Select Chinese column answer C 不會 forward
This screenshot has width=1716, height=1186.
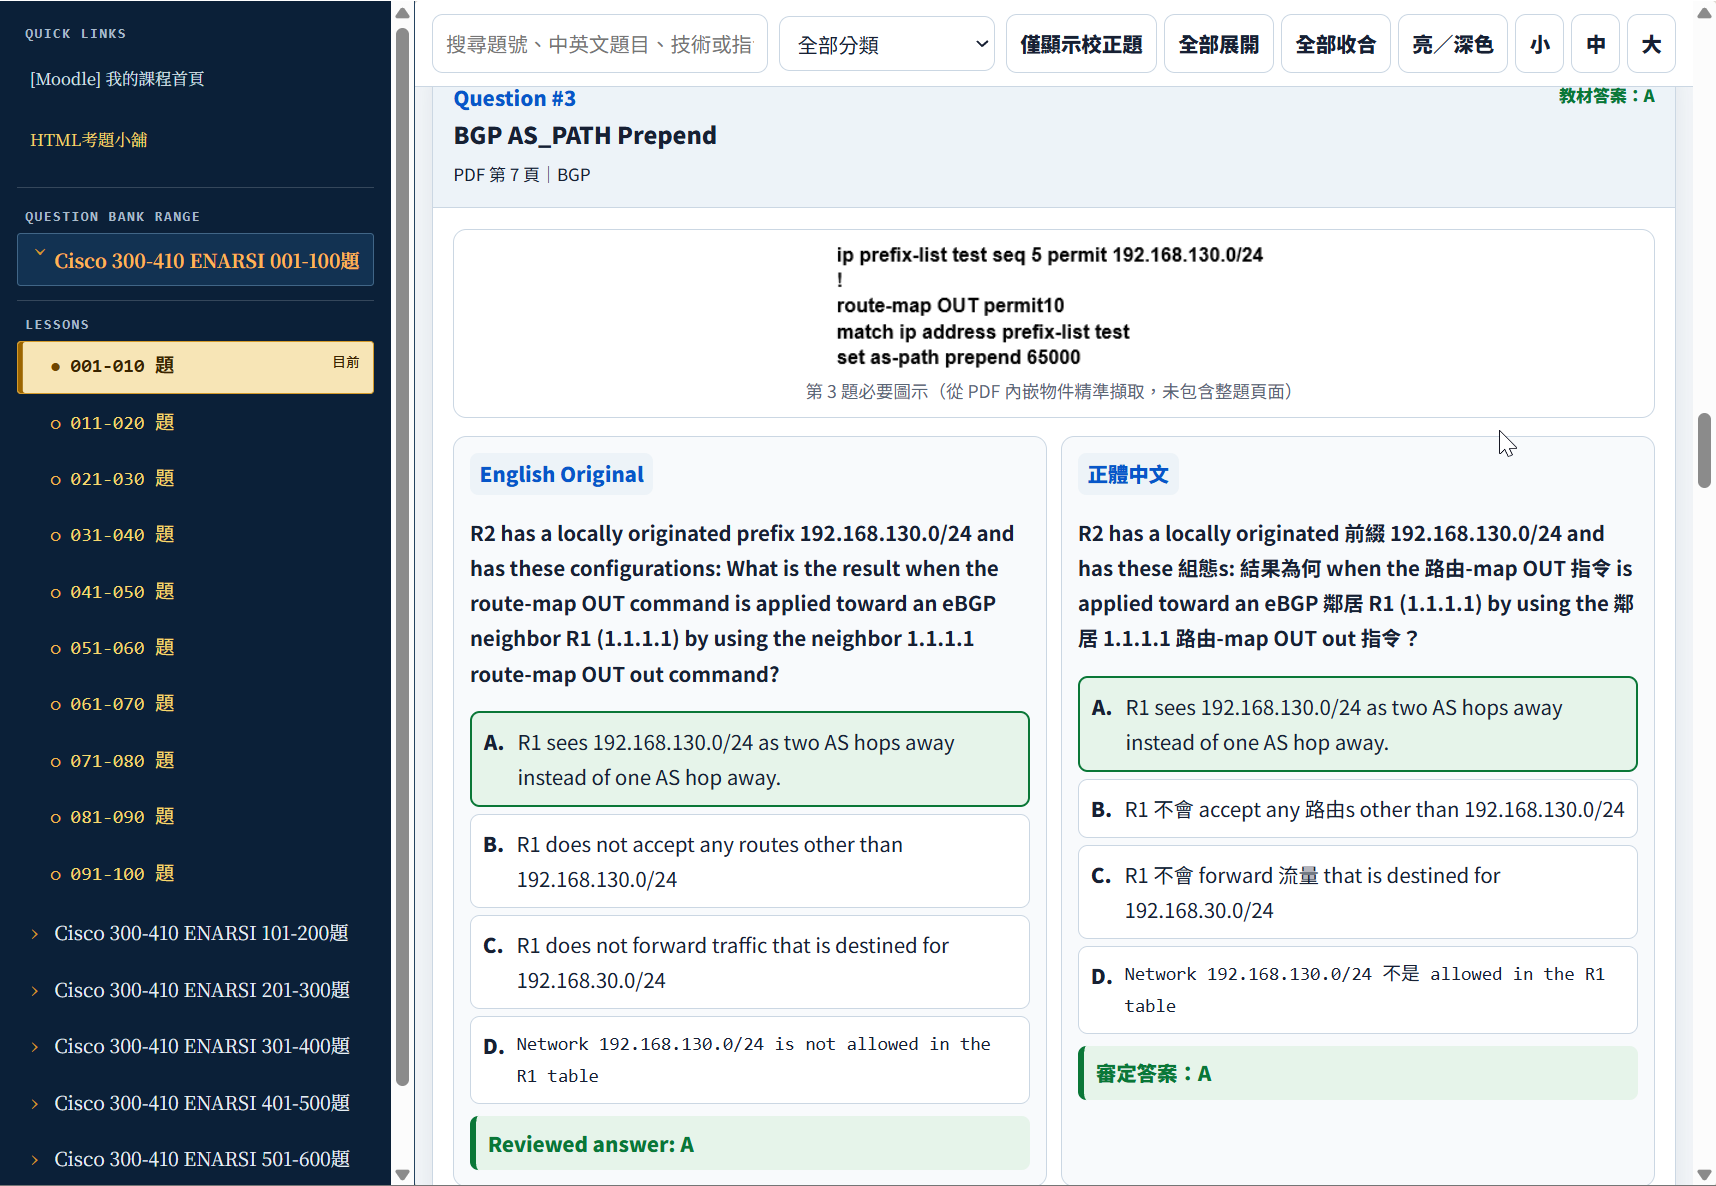click(x=1358, y=892)
